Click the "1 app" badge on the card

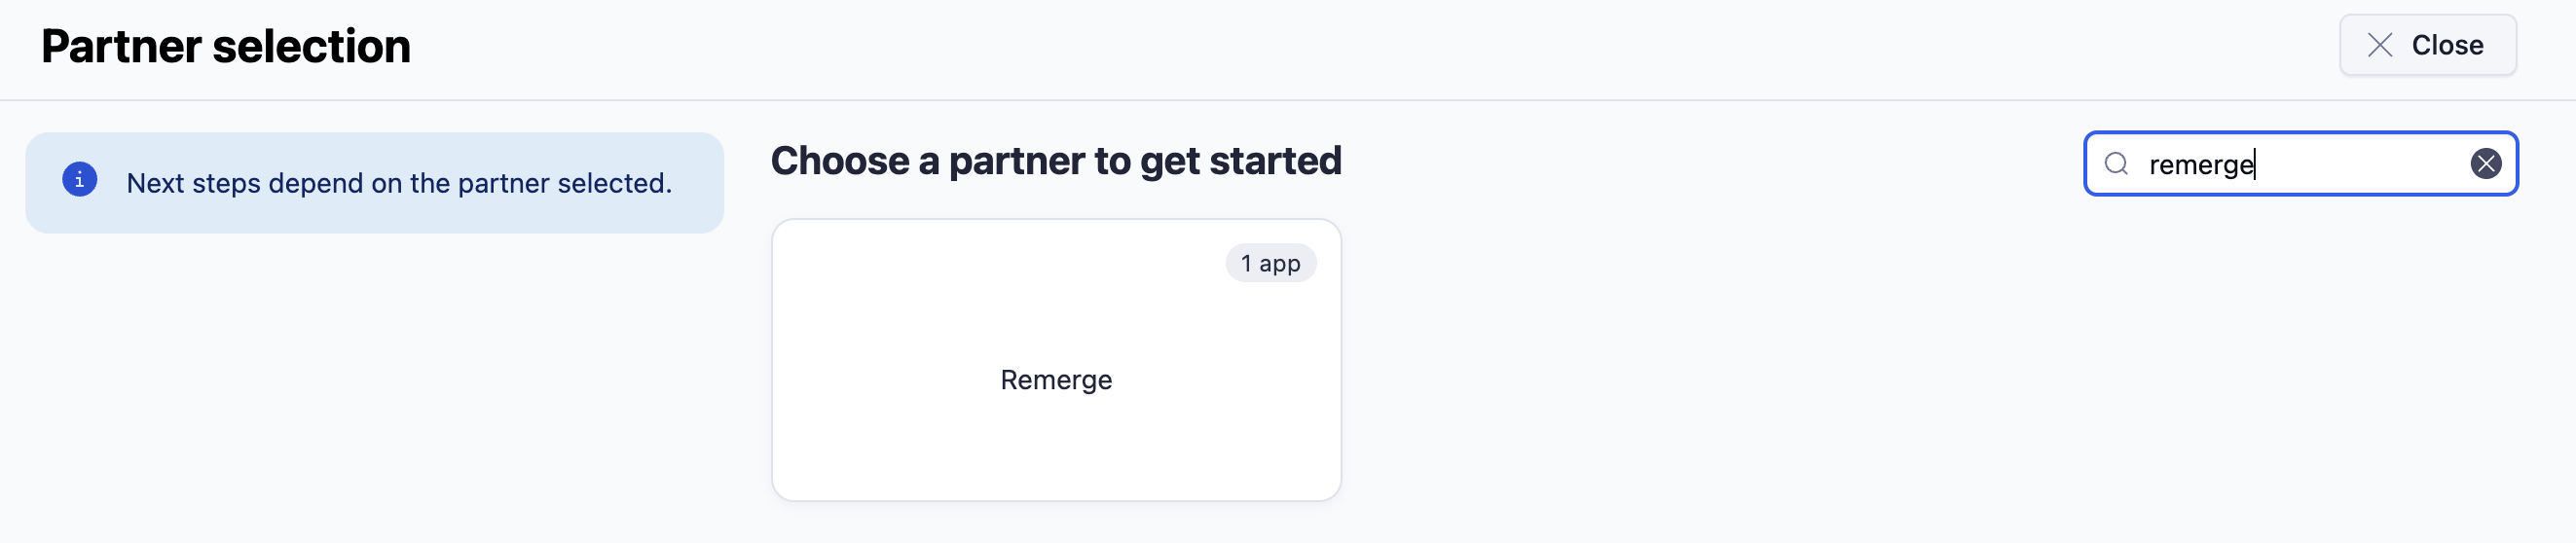[x=1270, y=264]
